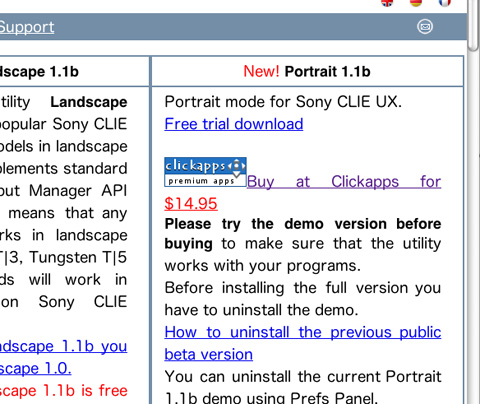Click red 'scape 1.1b is free' text
Viewport: 480px width, 404px height.
63,391
